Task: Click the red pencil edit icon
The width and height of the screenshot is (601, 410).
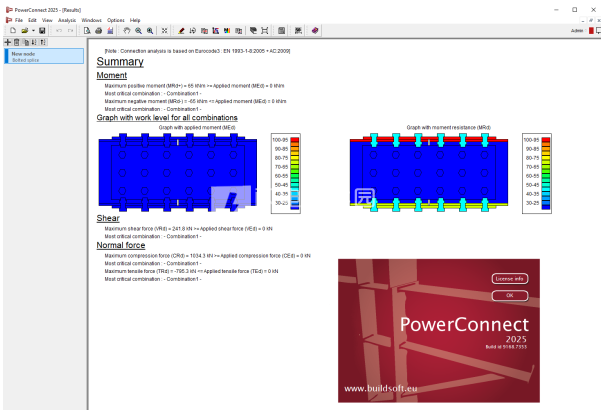Action: [x=181, y=31]
